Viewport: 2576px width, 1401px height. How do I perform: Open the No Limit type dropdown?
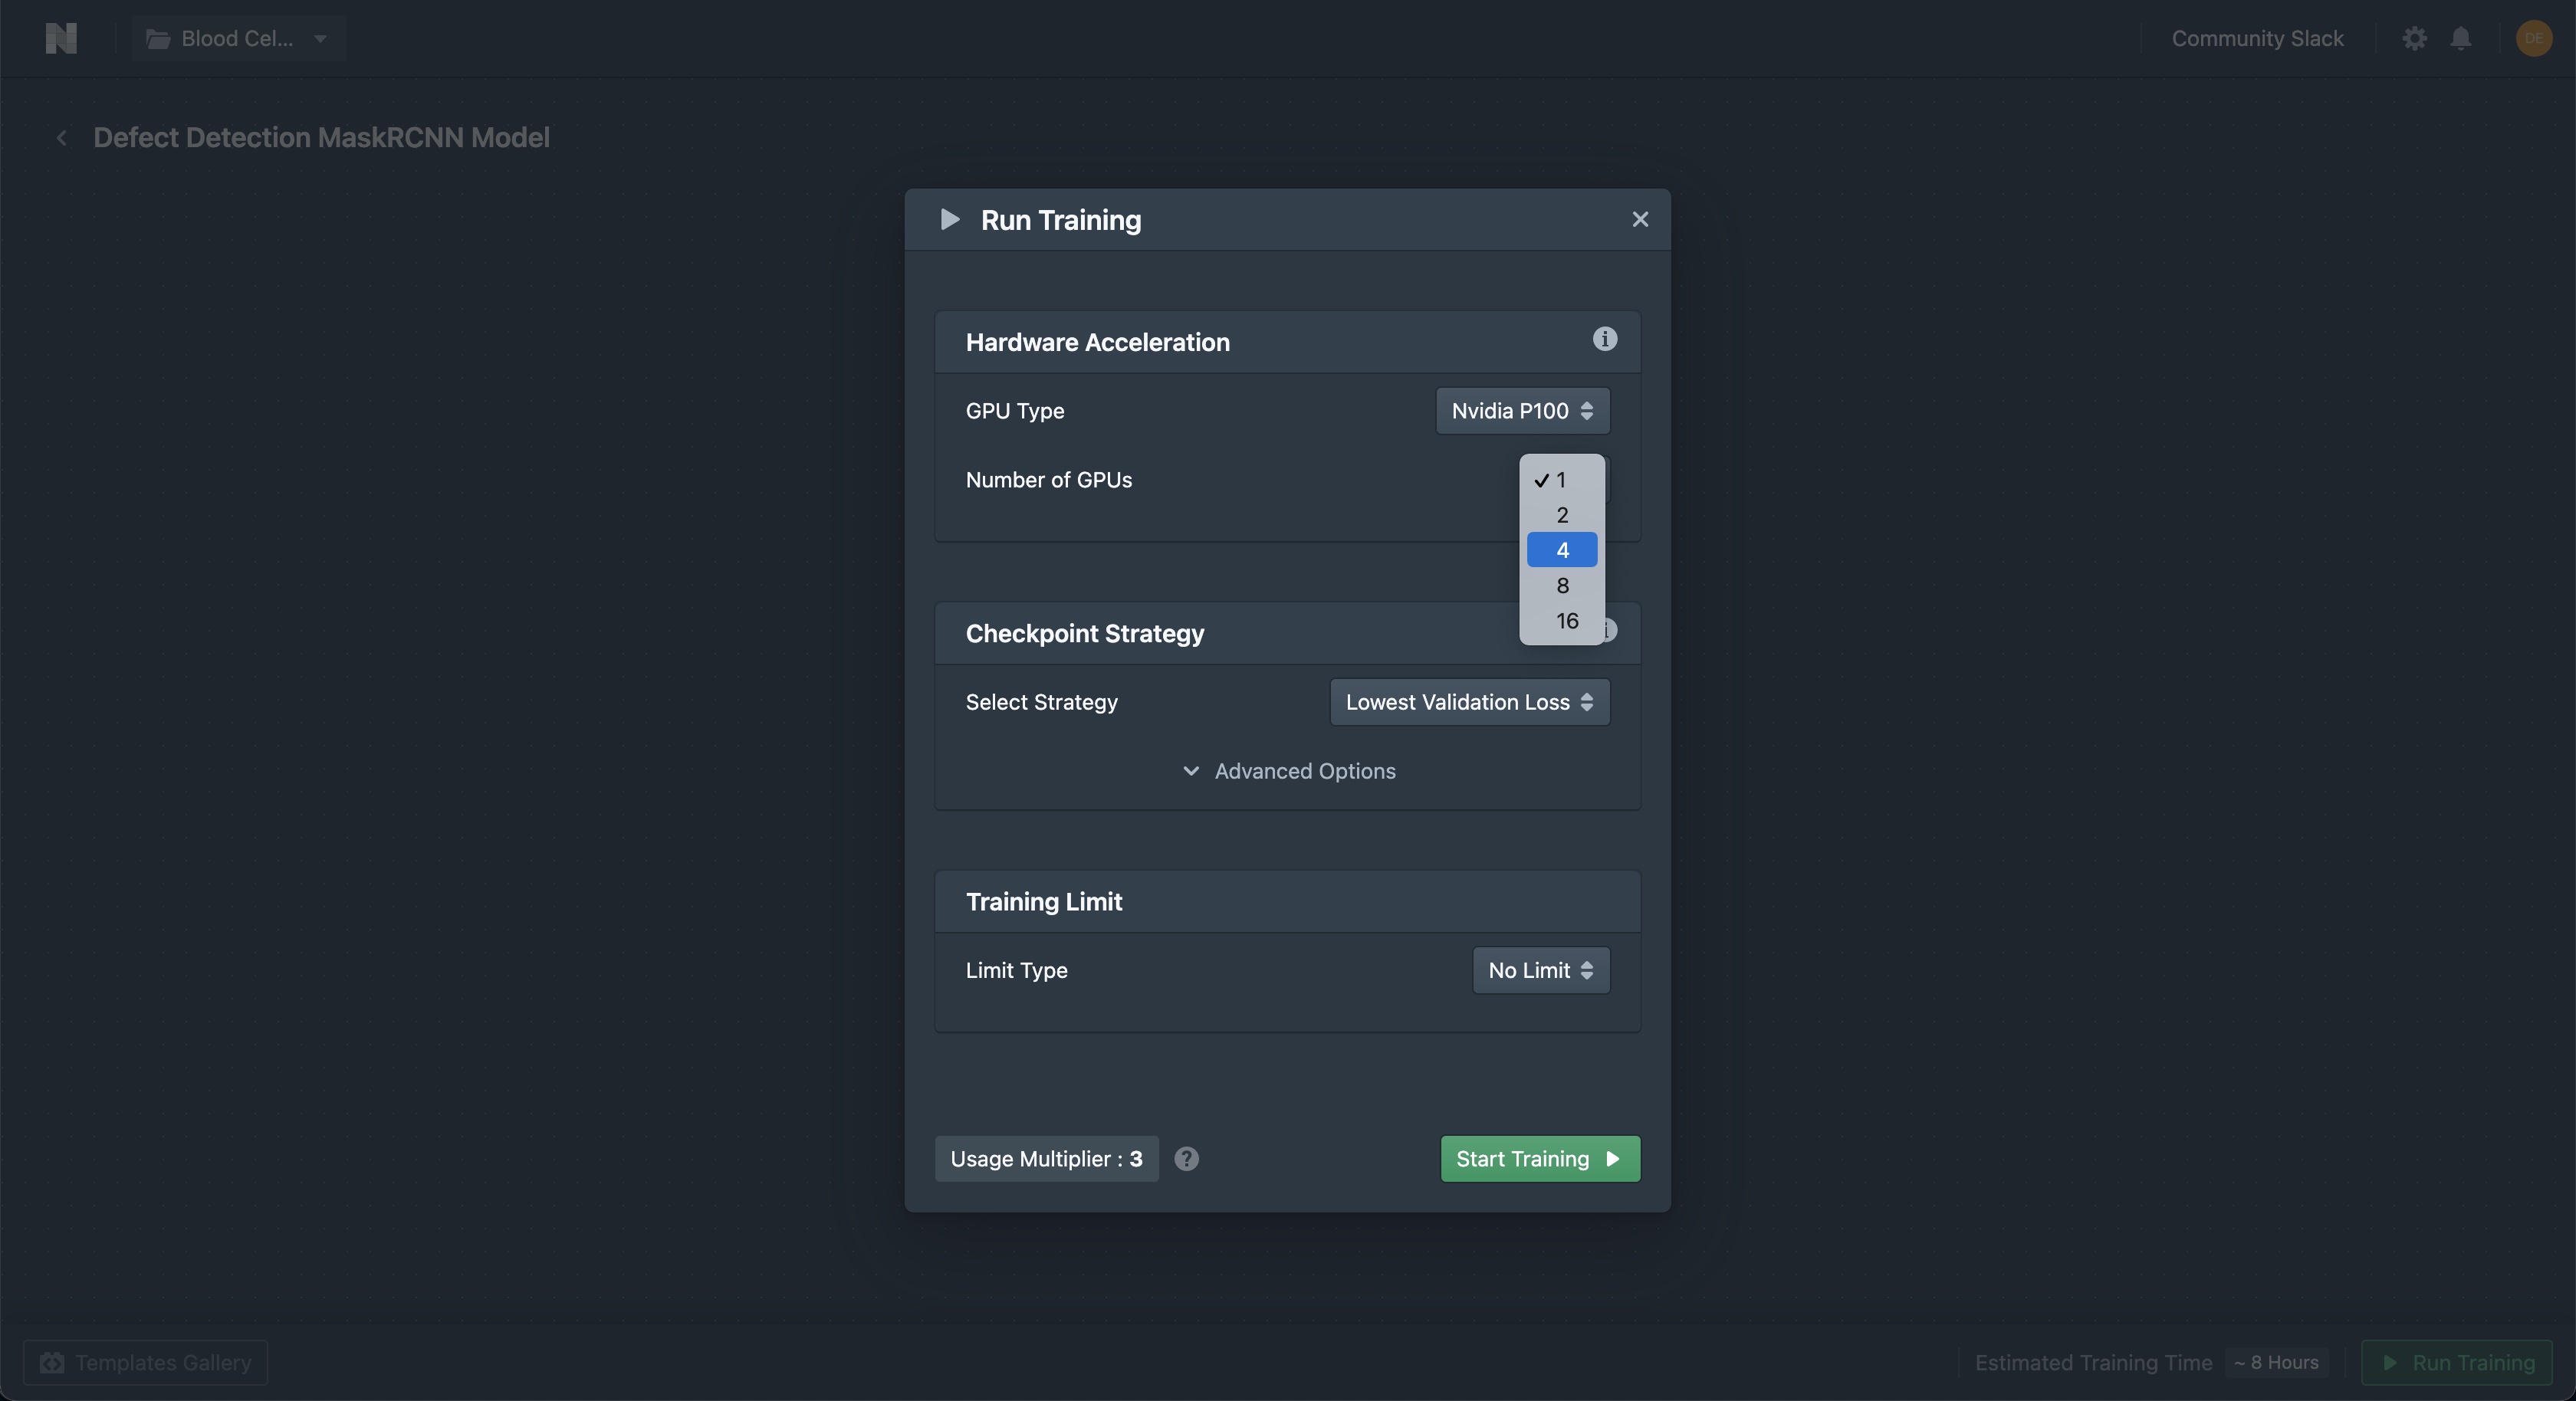coord(1540,970)
